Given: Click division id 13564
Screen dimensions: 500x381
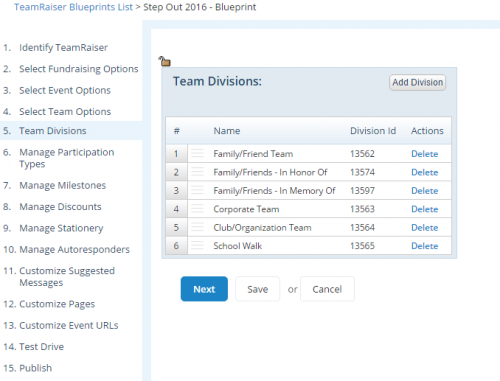Looking at the screenshot, I should tap(362, 228).
